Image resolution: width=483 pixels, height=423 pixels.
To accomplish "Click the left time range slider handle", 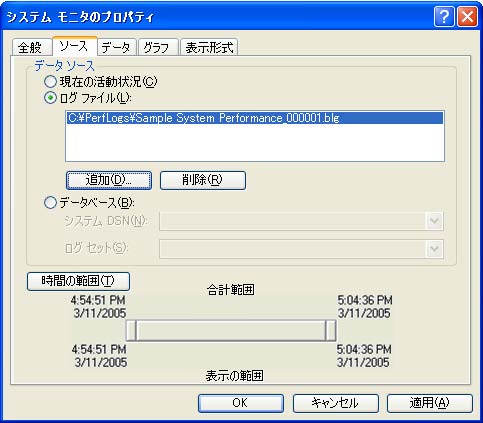I will tap(132, 330).
